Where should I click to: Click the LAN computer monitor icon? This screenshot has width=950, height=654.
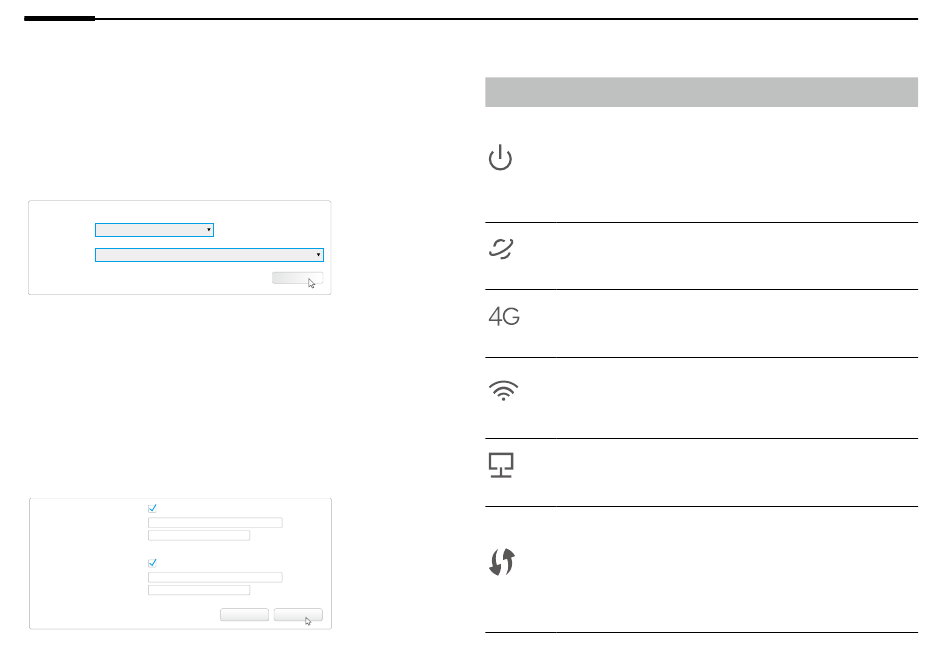pyautogui.click(x=501, y=465)
